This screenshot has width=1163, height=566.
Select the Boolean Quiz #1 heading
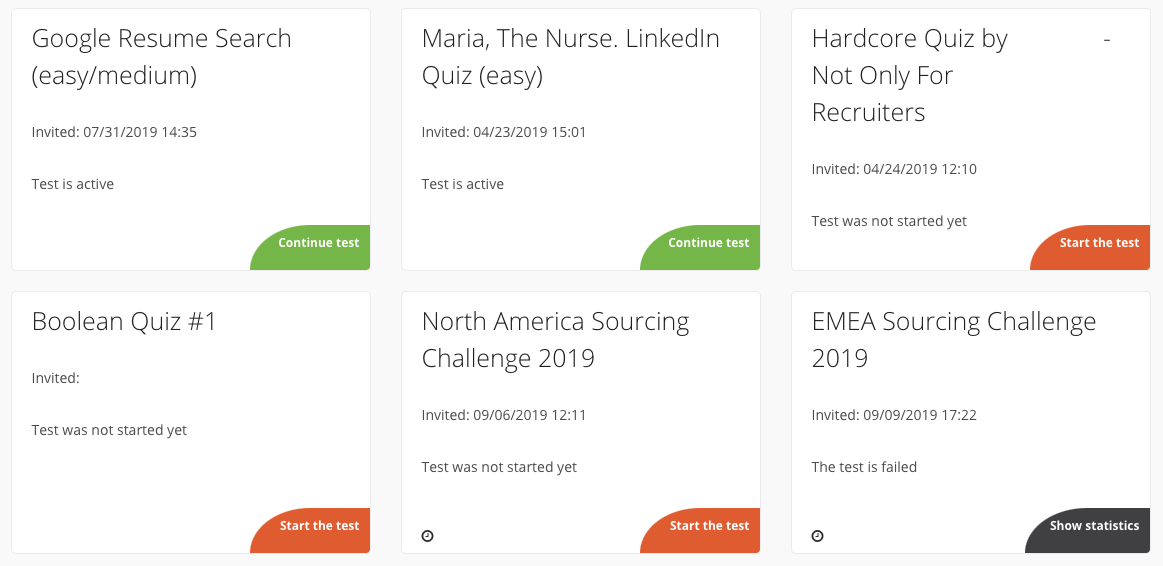click(124, 321)
